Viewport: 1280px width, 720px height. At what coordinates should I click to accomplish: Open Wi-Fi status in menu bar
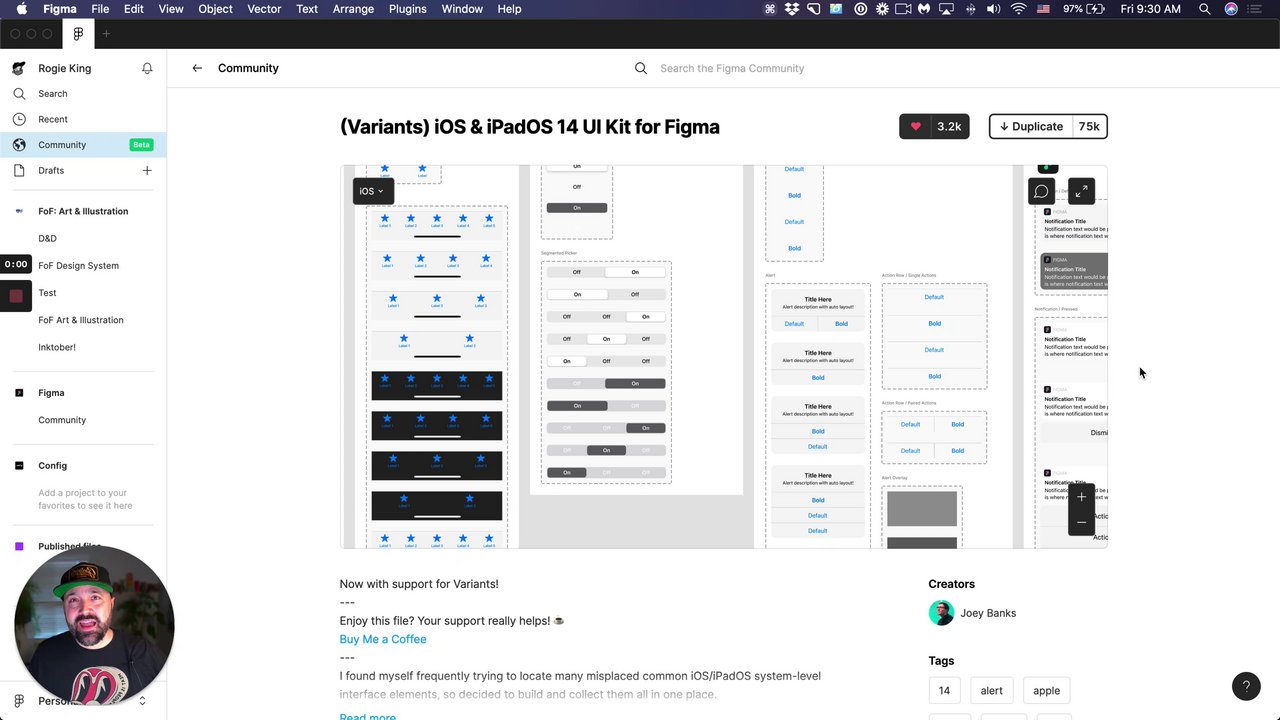(1018, 9)
